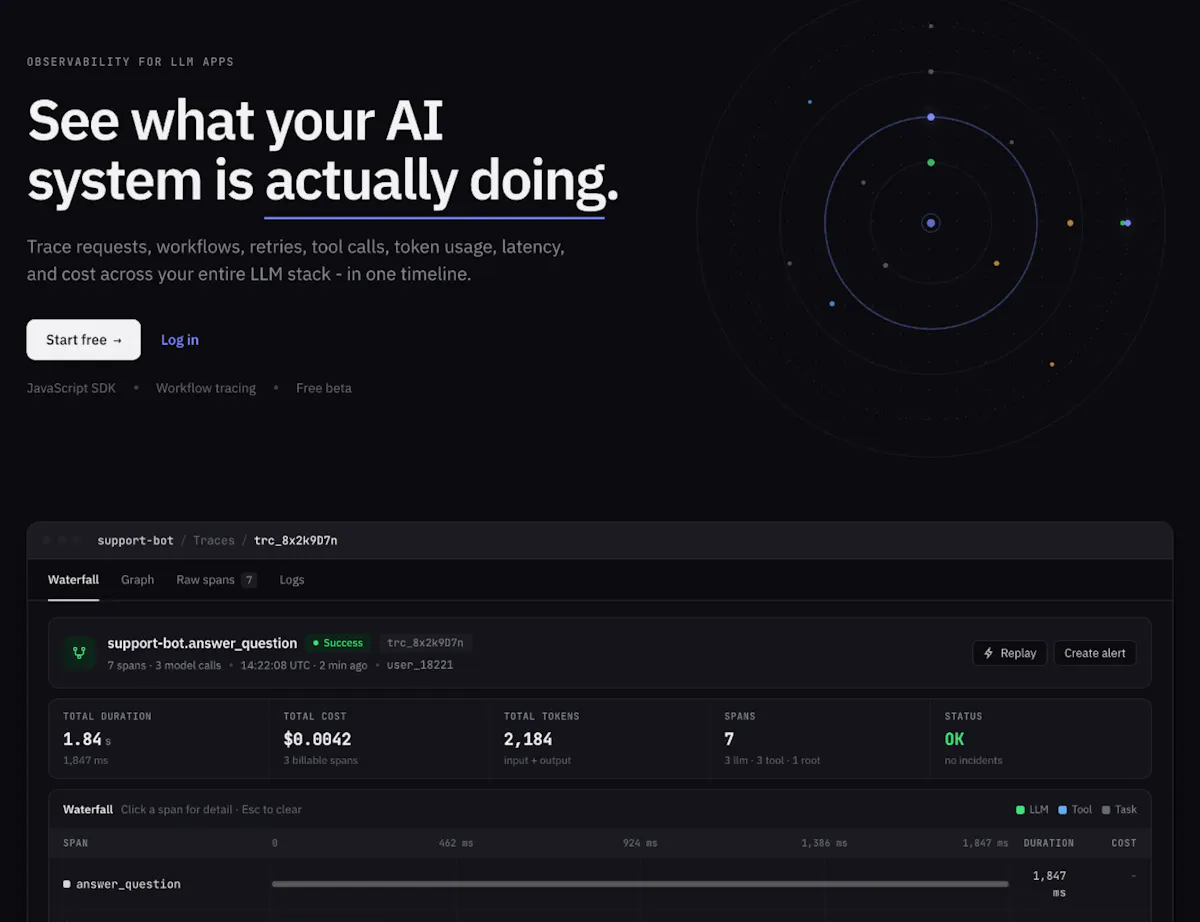Click the answer_question span duration bar

click(640, 884)
